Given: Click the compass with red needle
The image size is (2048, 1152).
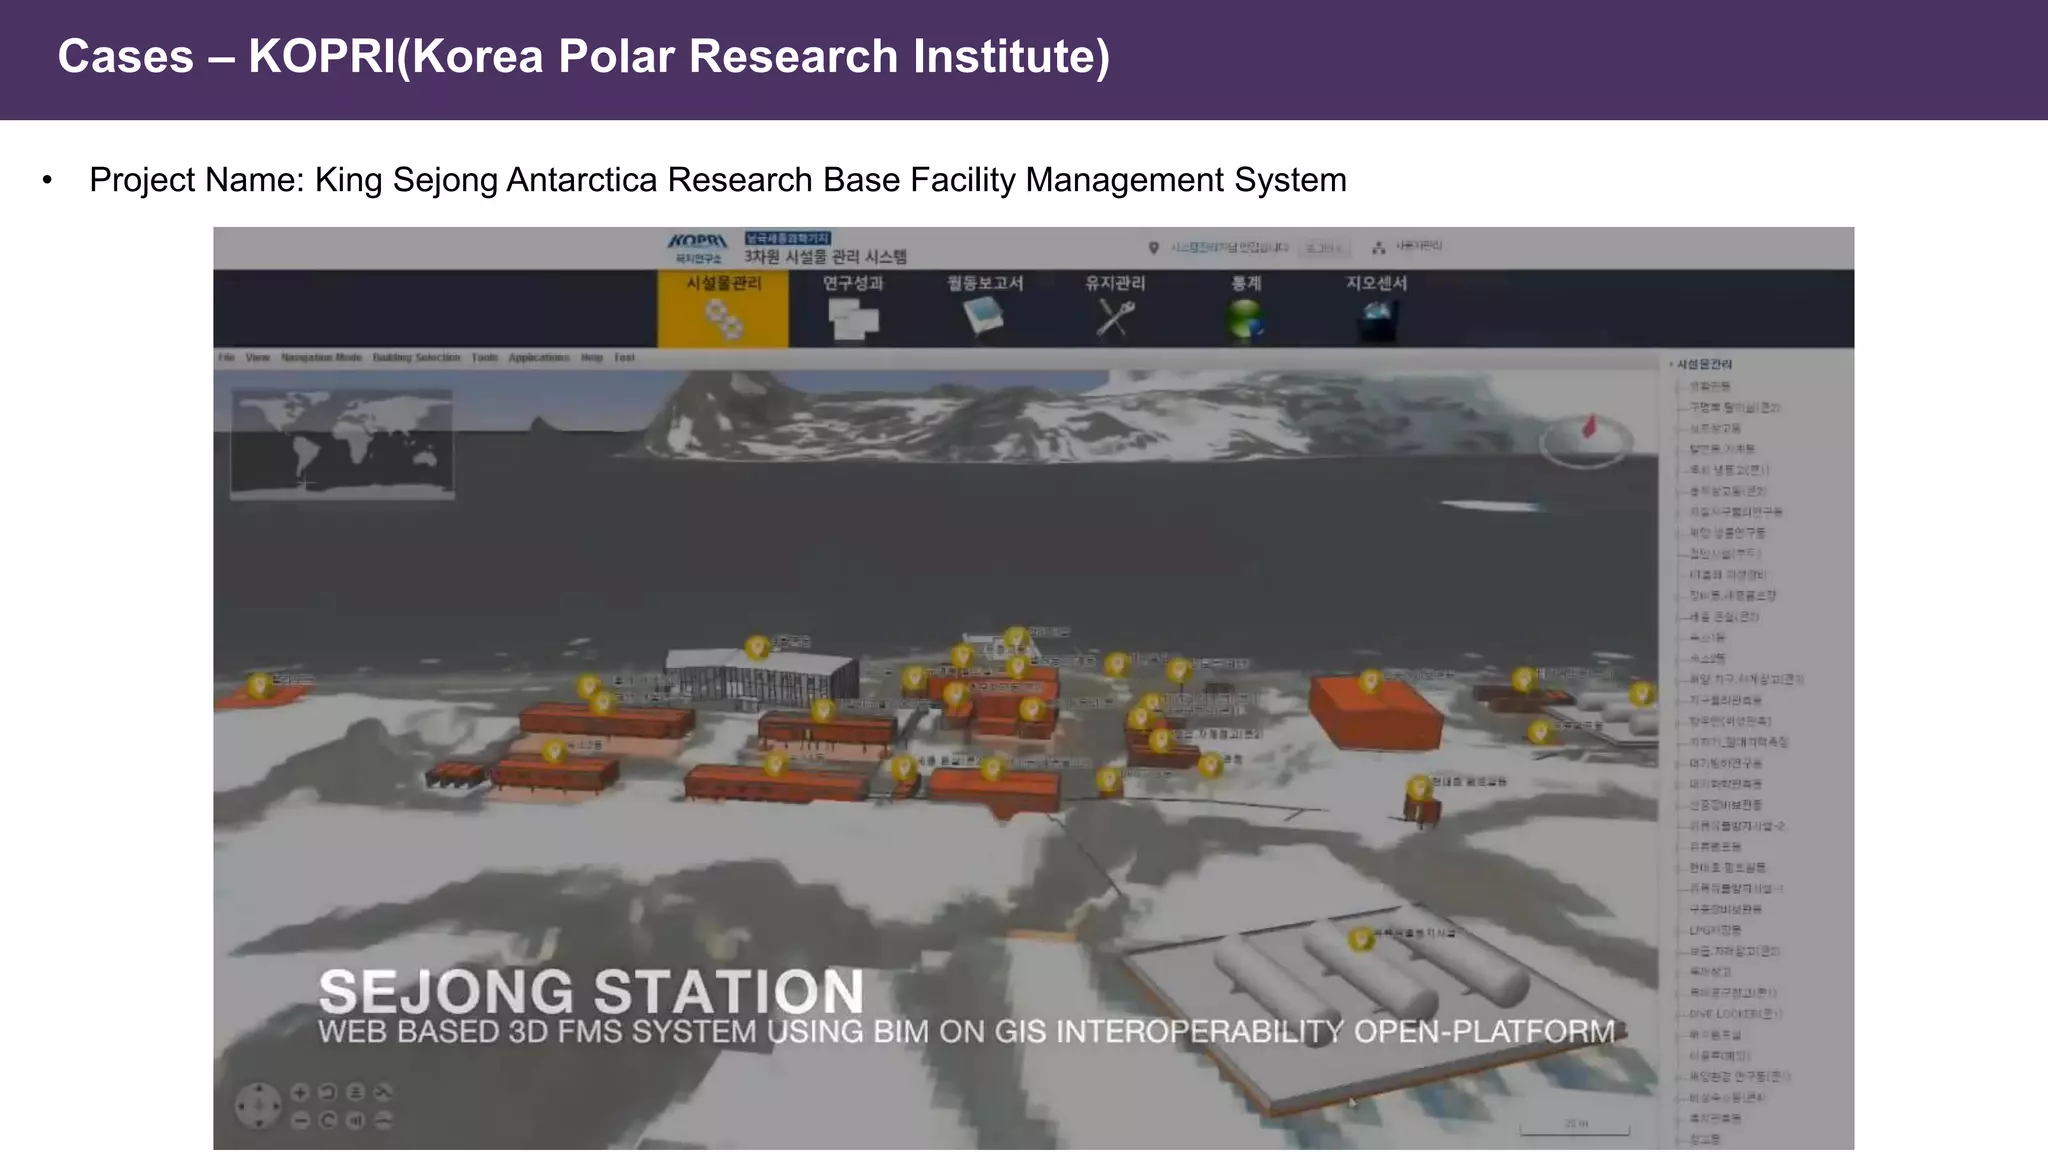Looking at the screenshot, I should click(1585, 441).
